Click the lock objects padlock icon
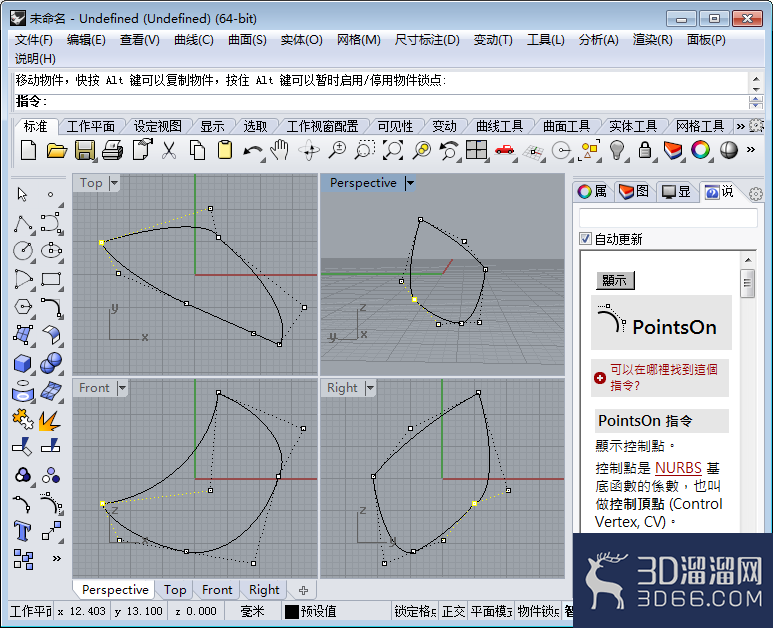 pos(644,150)
